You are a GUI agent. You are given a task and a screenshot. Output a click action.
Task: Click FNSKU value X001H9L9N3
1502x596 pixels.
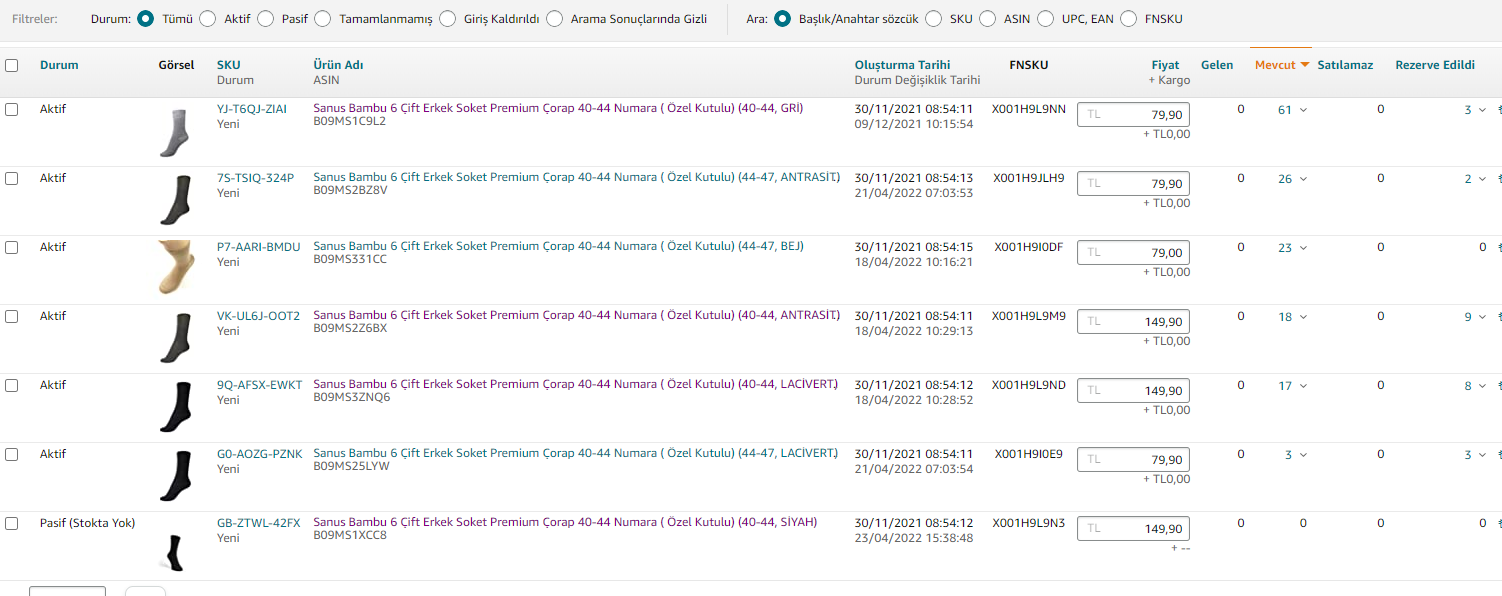pyautogui.click(x=1029, y=523)
